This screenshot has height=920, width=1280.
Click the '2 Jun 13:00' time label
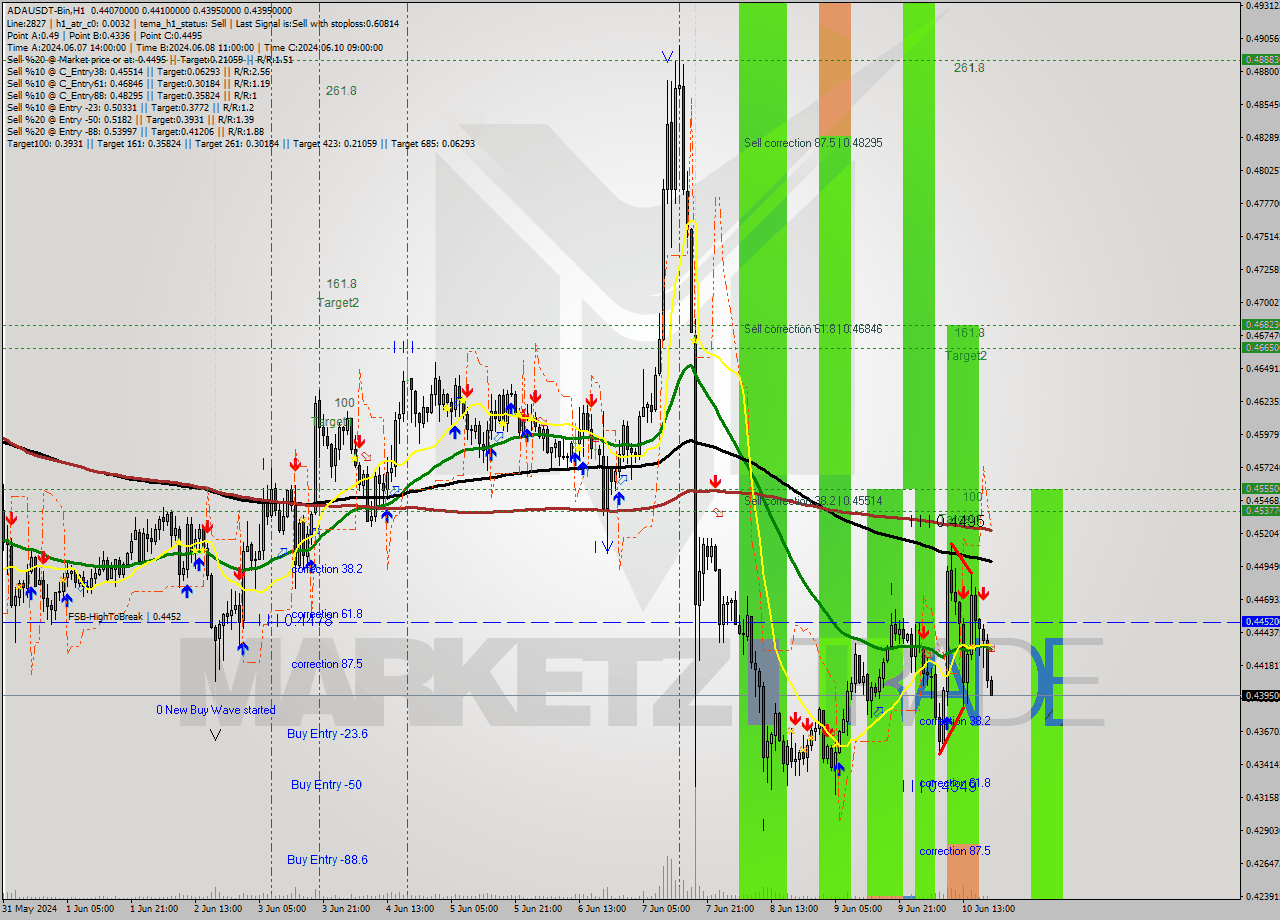pyautogui.click(x=219, y=909)
